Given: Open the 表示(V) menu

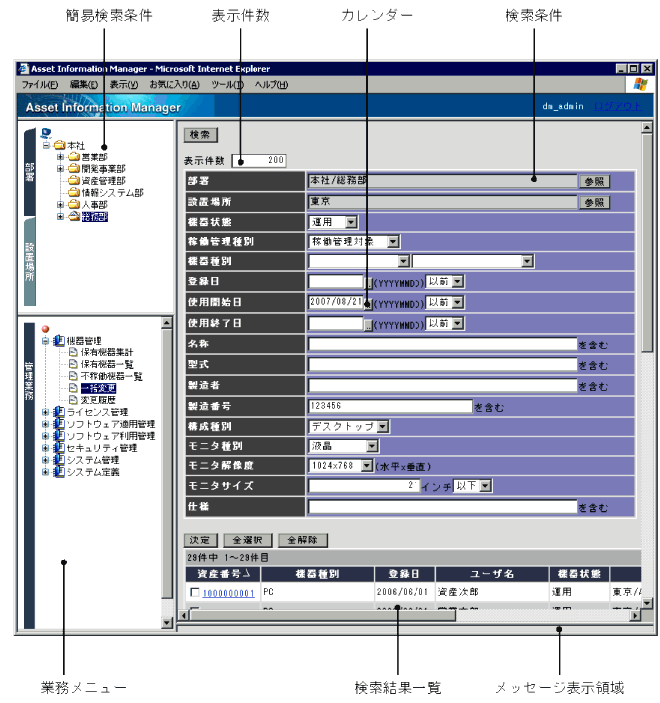Looking at the screenshot, I should click(124, 84).
